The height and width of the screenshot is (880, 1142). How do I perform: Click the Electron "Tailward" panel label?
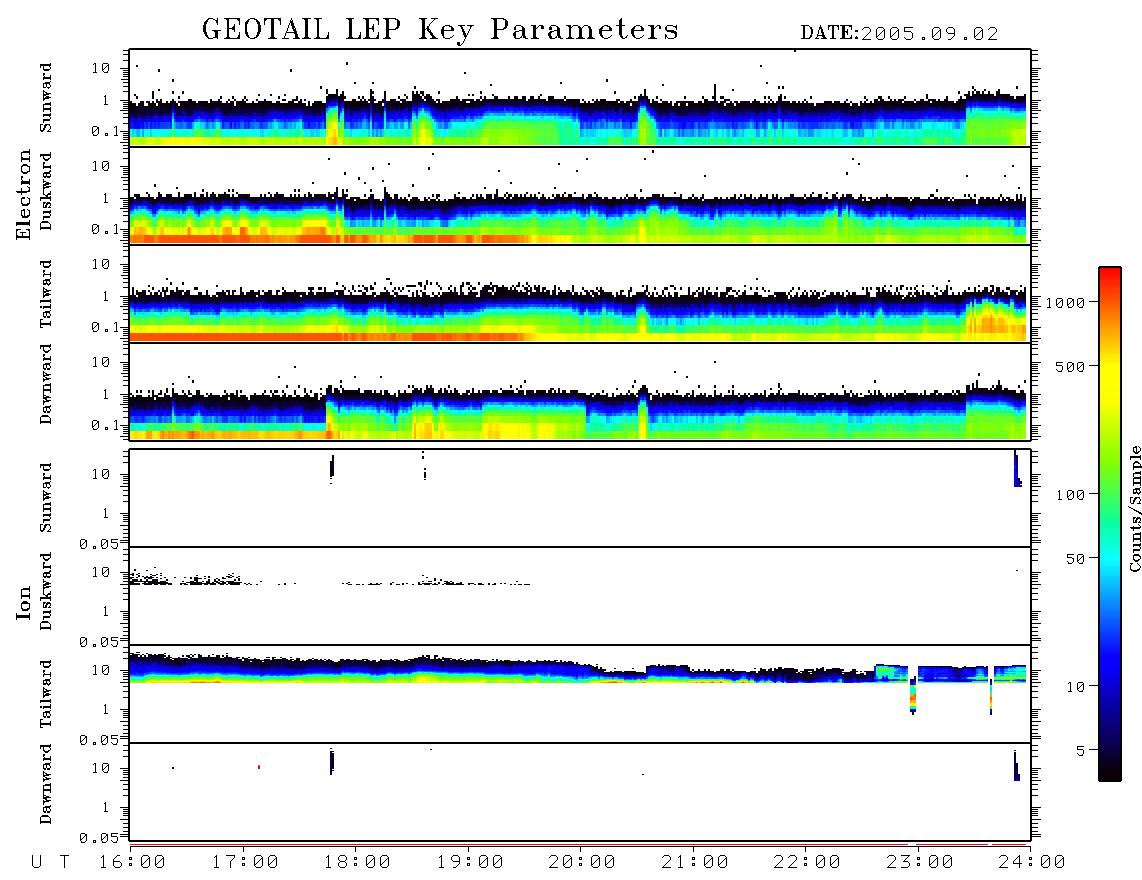click(46, 294)
